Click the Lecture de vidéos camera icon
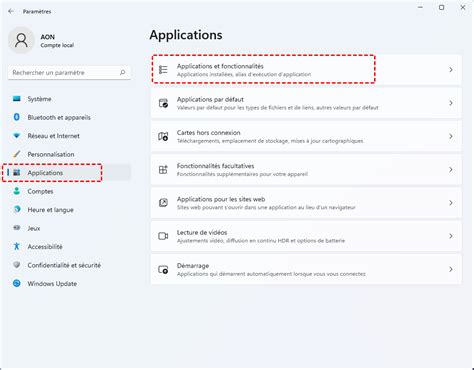 (x=163, y=236)
